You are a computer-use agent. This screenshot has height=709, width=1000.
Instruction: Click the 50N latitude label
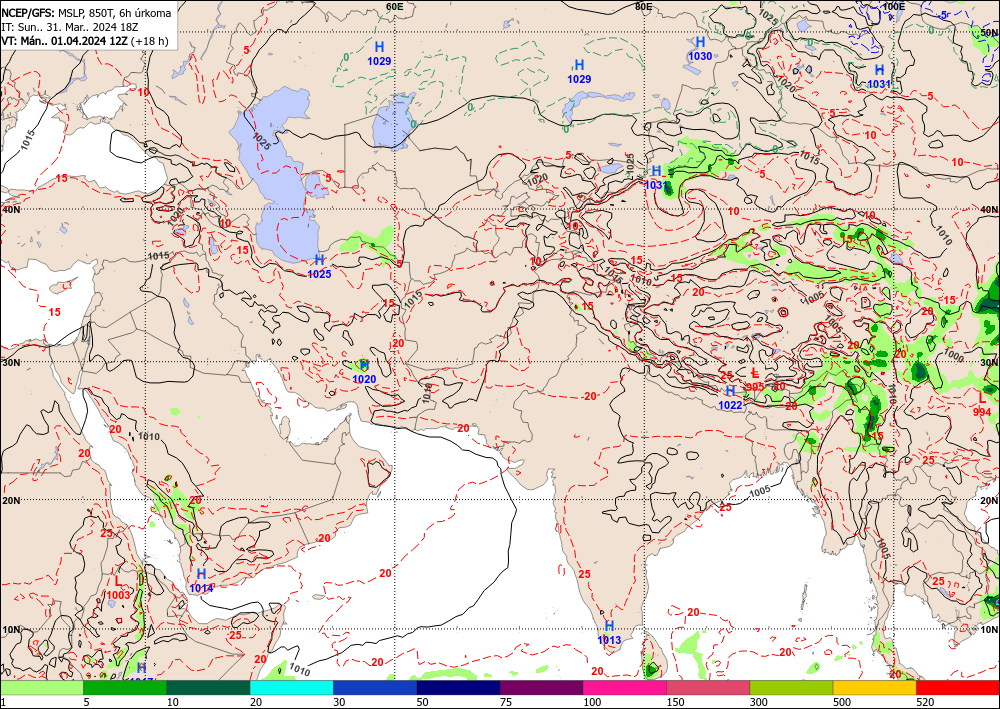pos(990,32)
